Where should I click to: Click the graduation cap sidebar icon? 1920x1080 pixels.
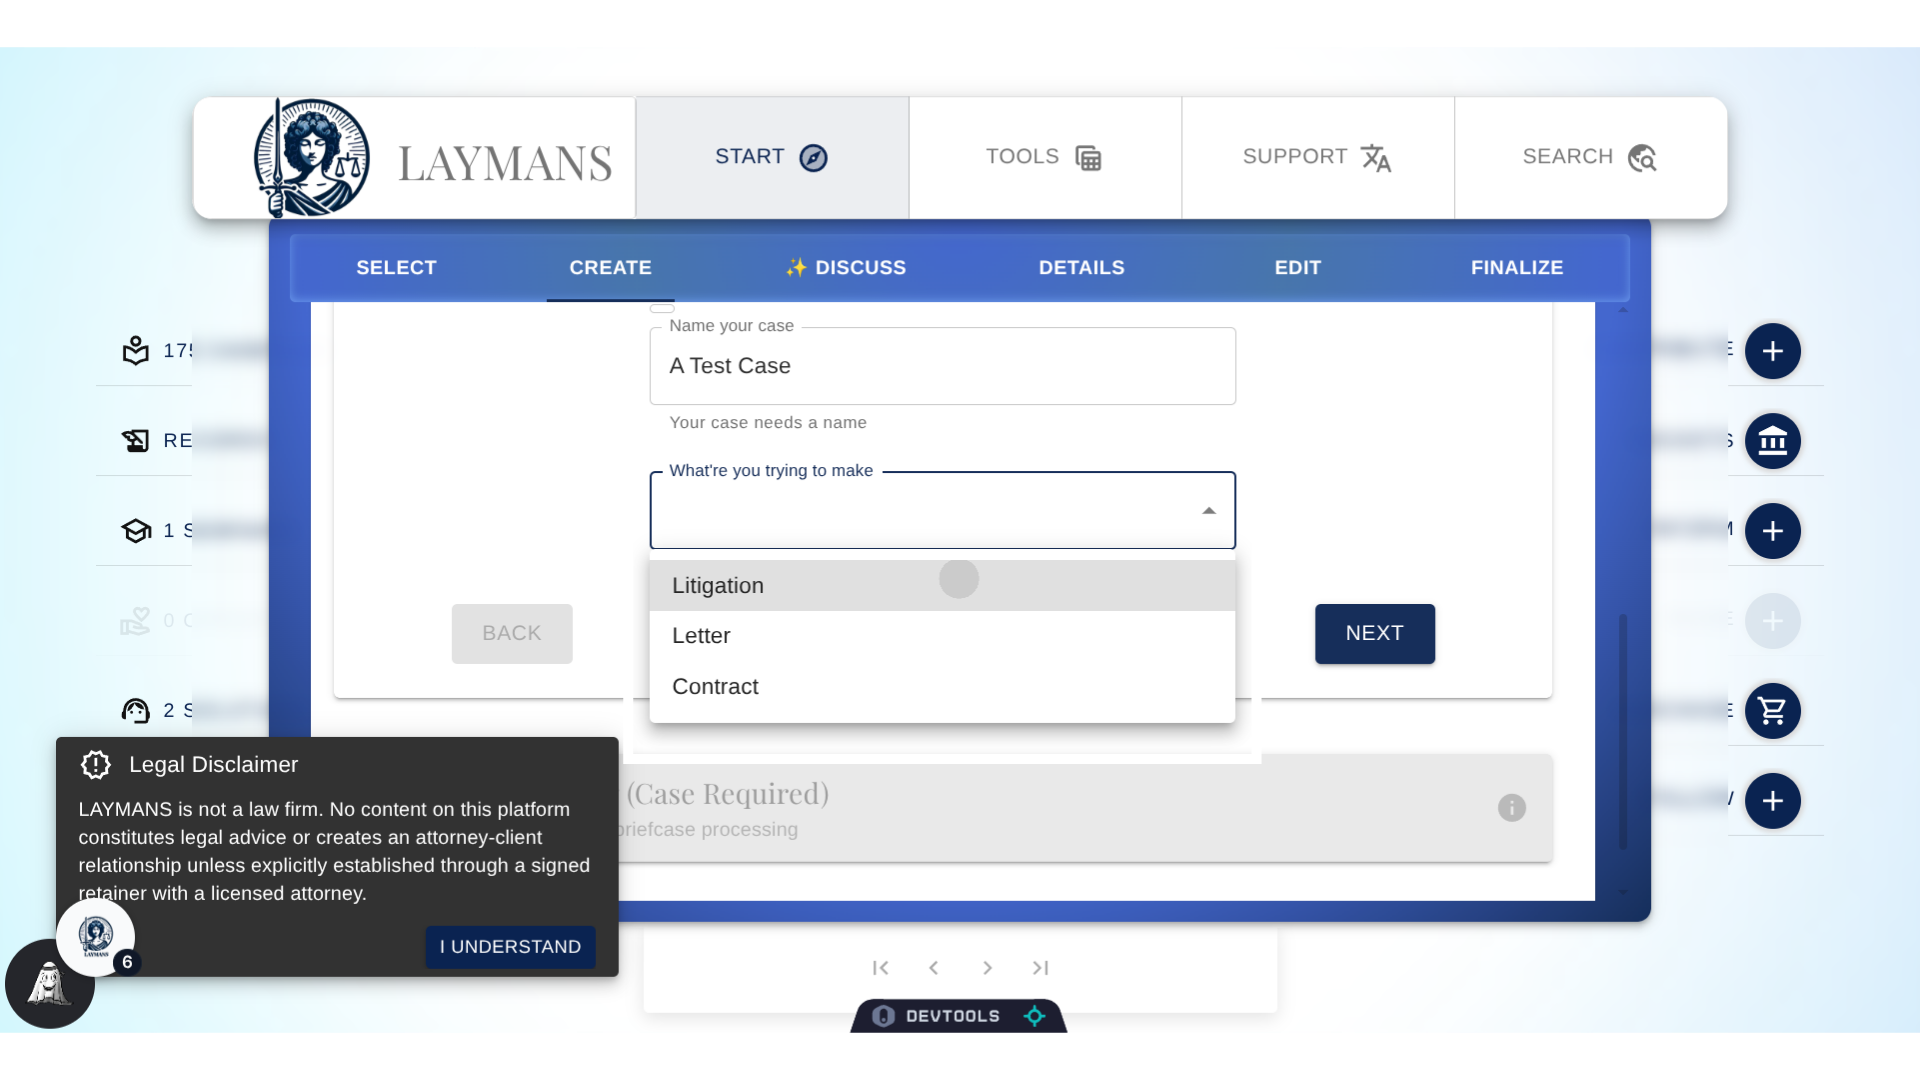pyautogui.click(x=136, y=531)
